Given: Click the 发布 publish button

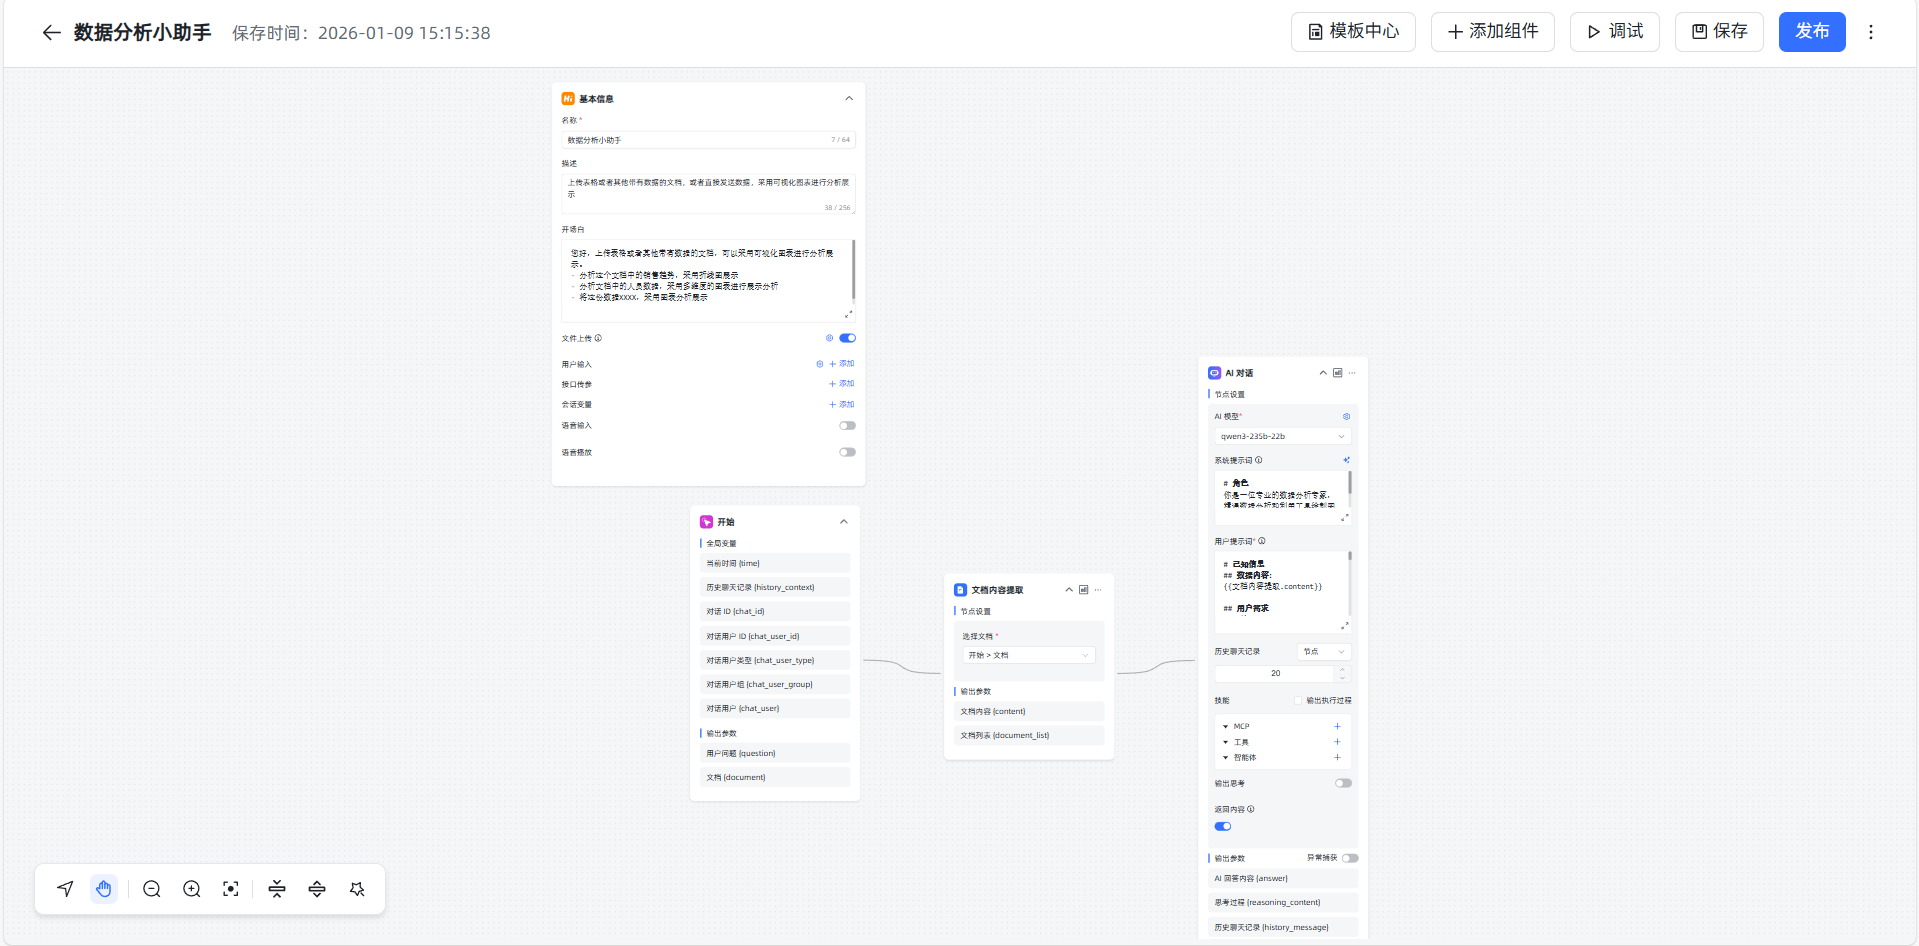Looking at the screenshot, I should 1811,32.
